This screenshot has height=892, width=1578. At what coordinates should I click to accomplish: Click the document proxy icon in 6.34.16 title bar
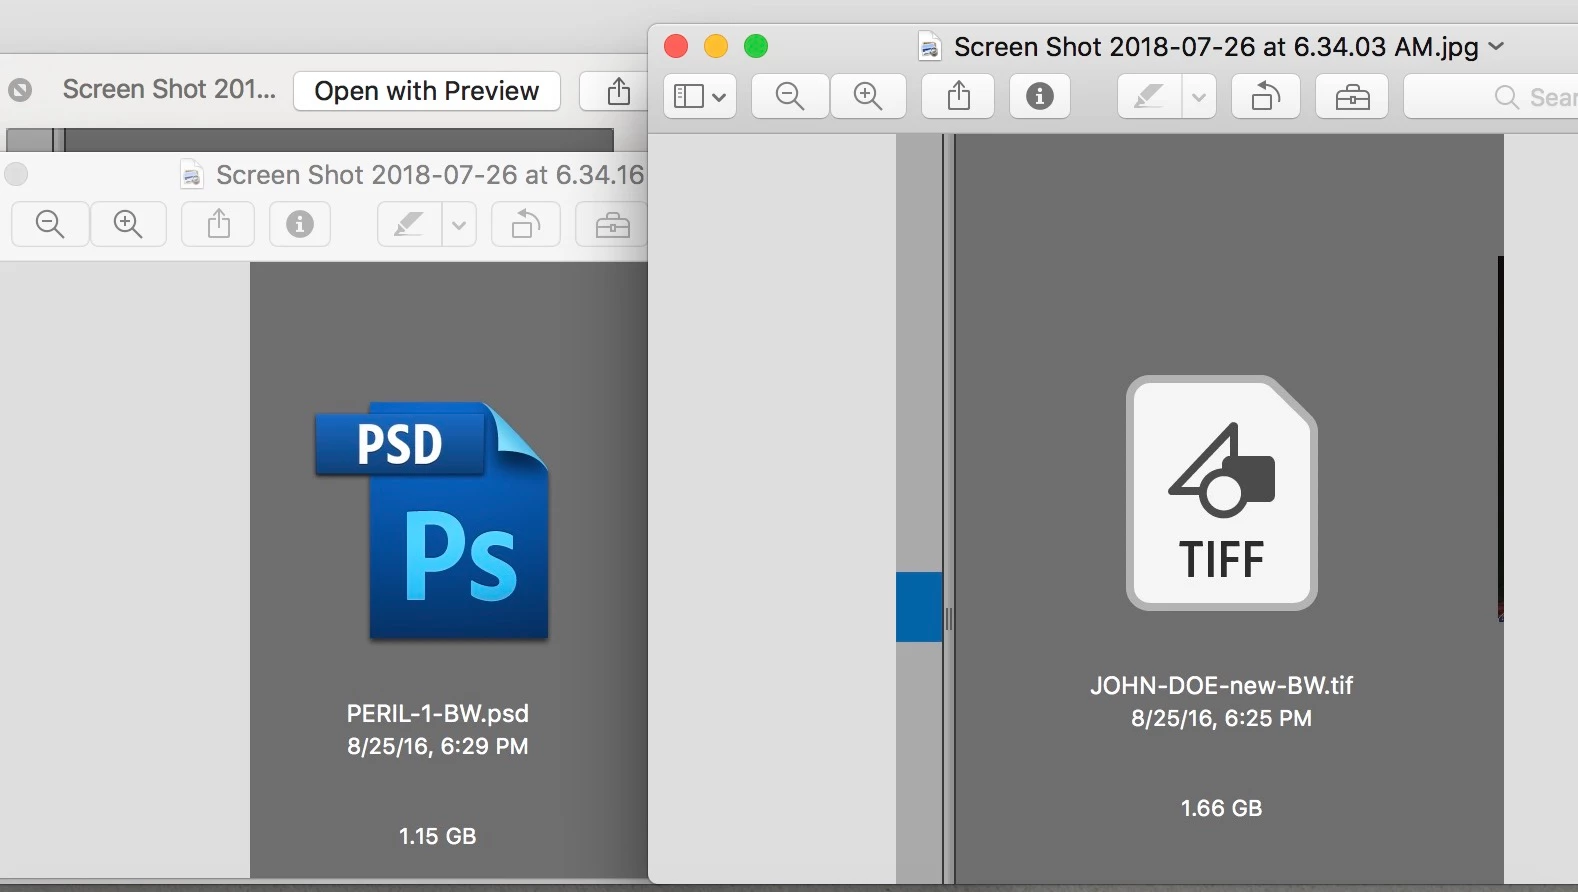(x=192, y=175)
